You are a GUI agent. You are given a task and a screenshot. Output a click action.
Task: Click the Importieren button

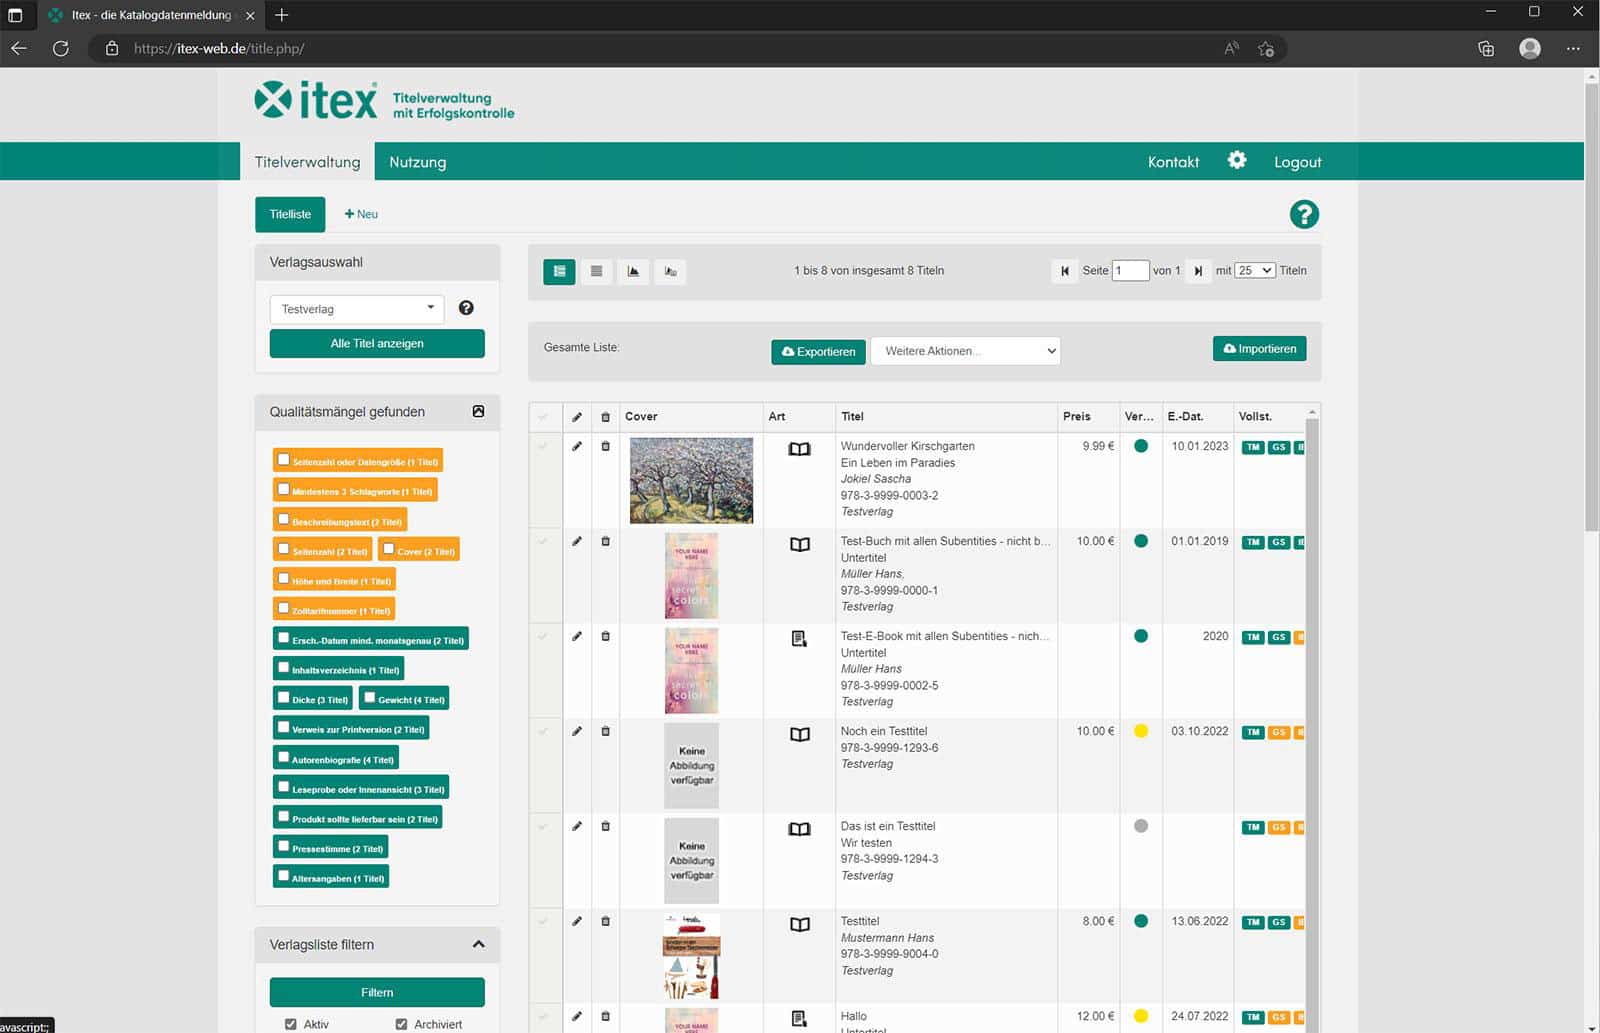point(1259,349)
